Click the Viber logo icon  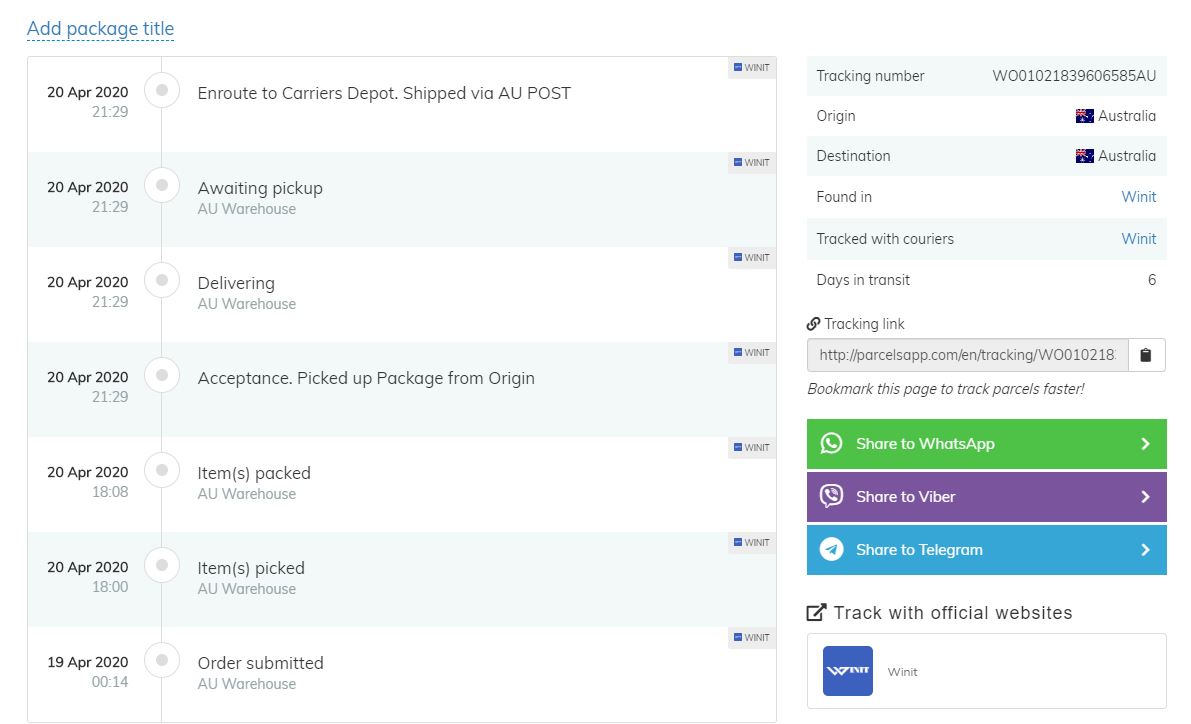[831, 497]
